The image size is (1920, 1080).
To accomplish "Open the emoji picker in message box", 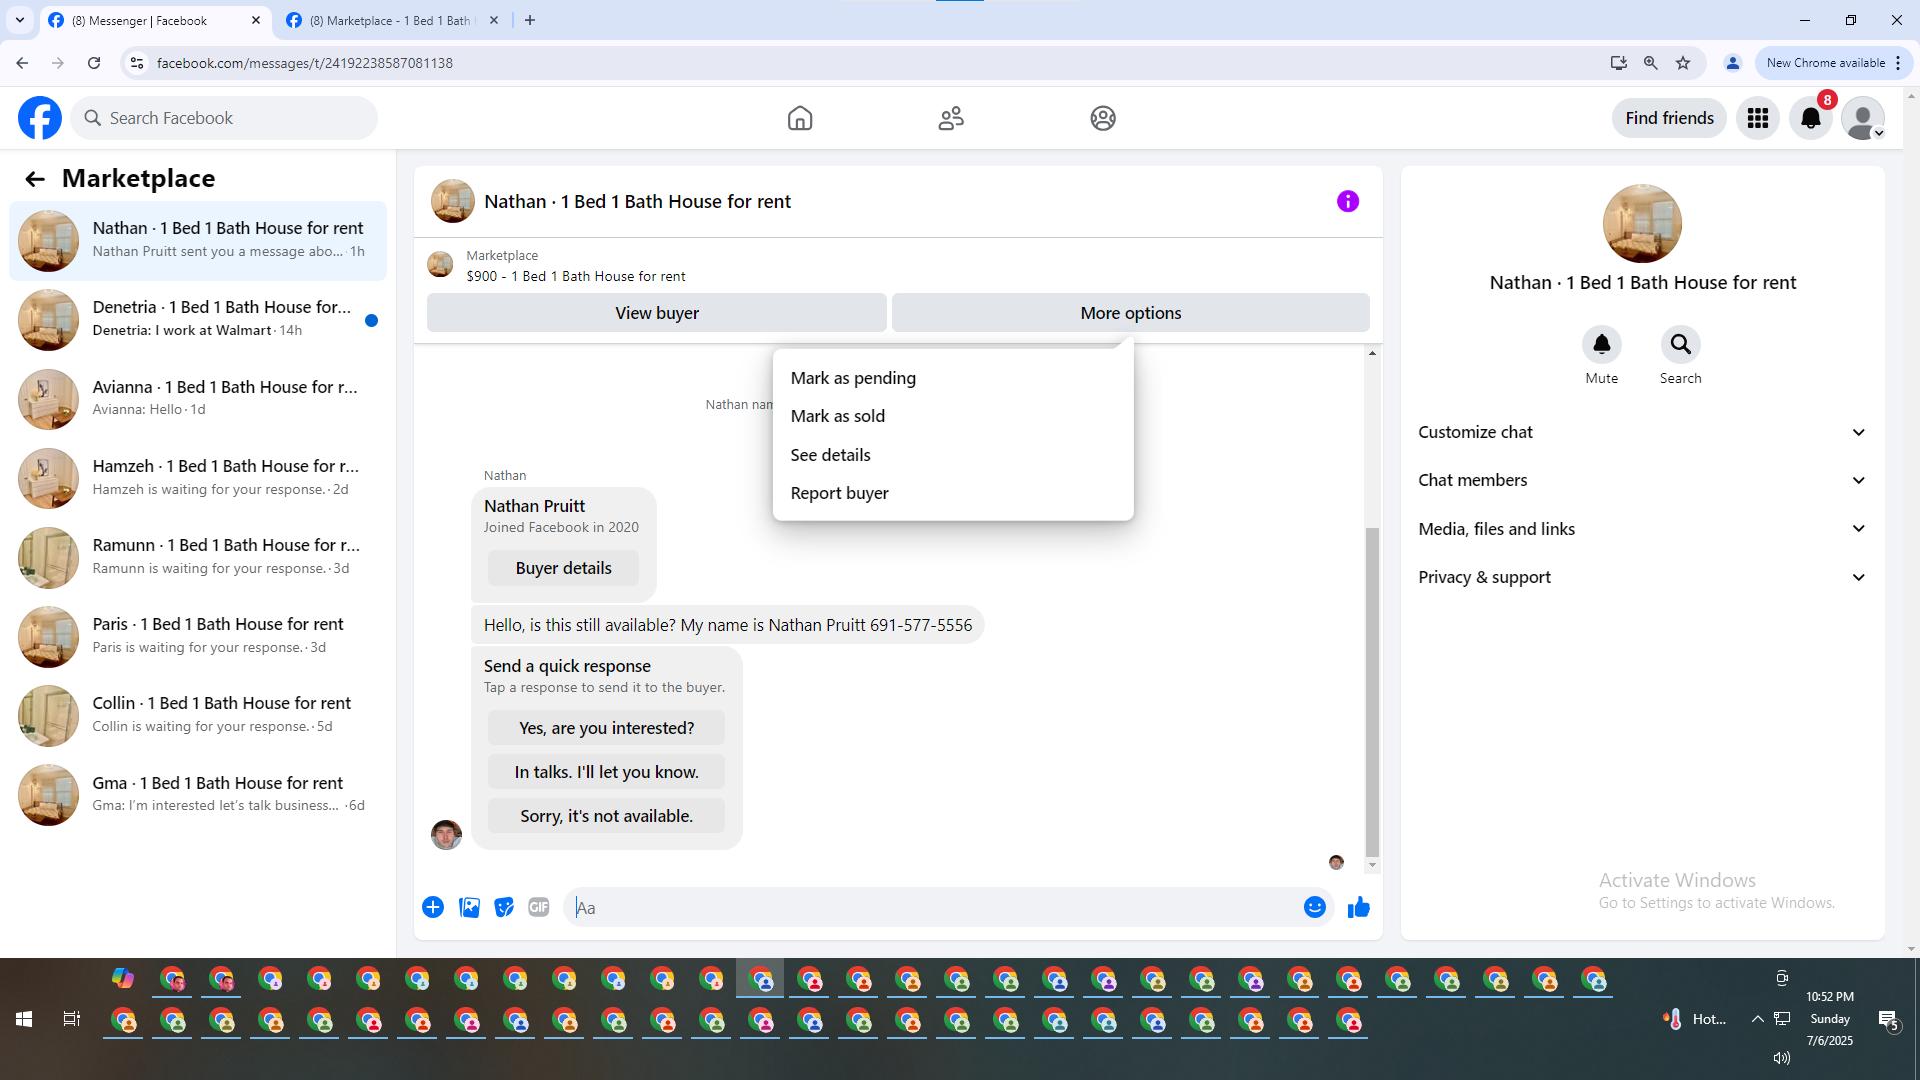I will (1314, 907).
